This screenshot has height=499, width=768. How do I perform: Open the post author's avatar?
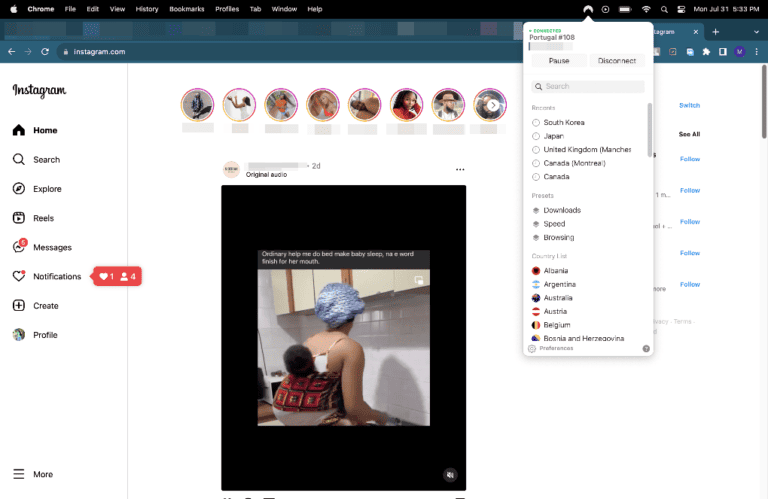click(x=231, y=169)
